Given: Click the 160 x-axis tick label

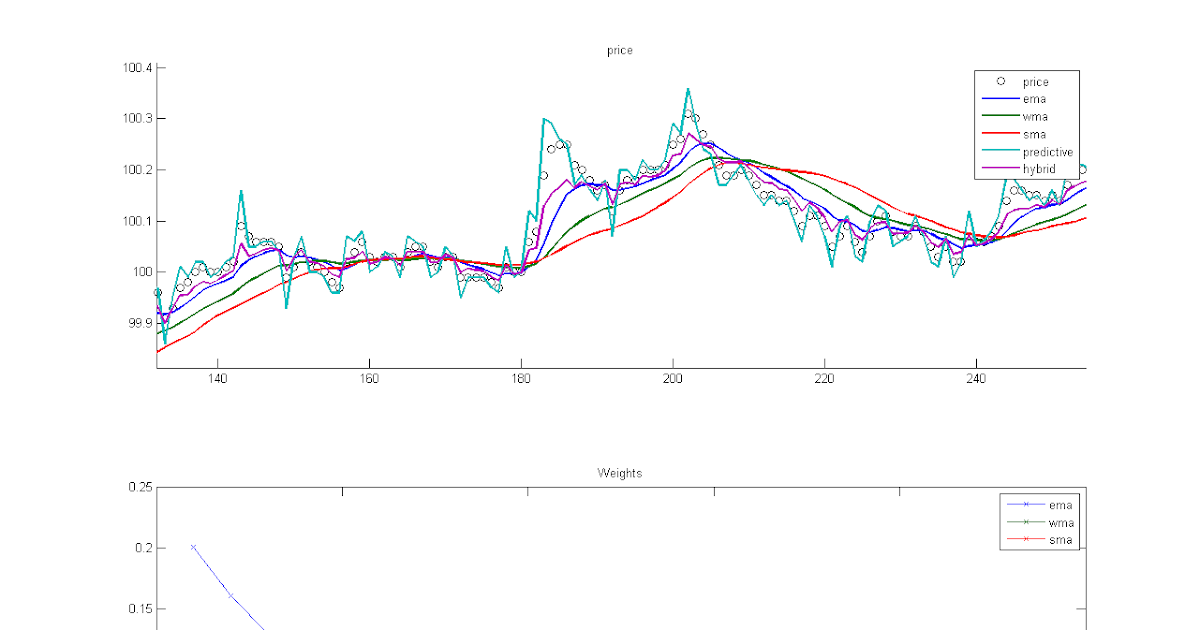Looking at the screenshot, I should click(369, 379).
